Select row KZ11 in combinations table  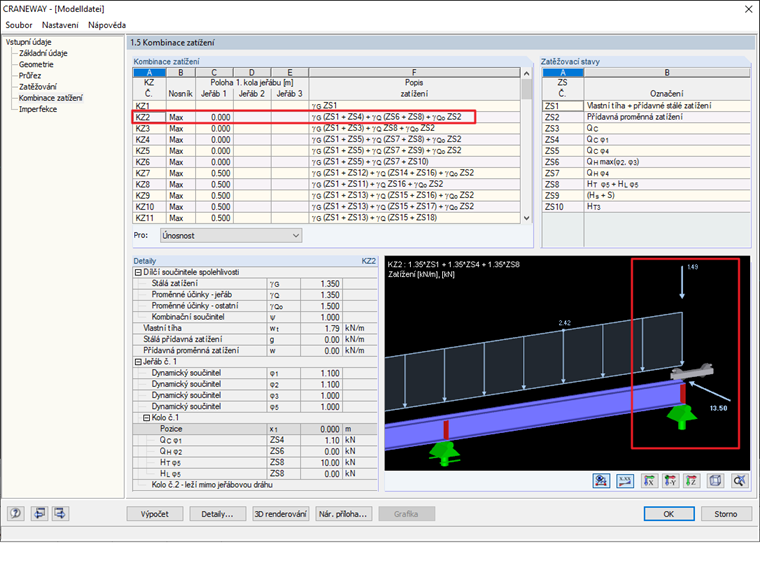pos(327,218)
